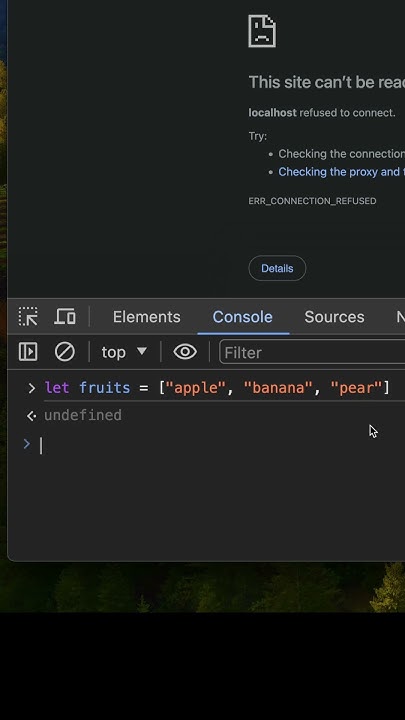405x720 pixels.
Task: Clear the console with the ban icon
Action: 65,352
